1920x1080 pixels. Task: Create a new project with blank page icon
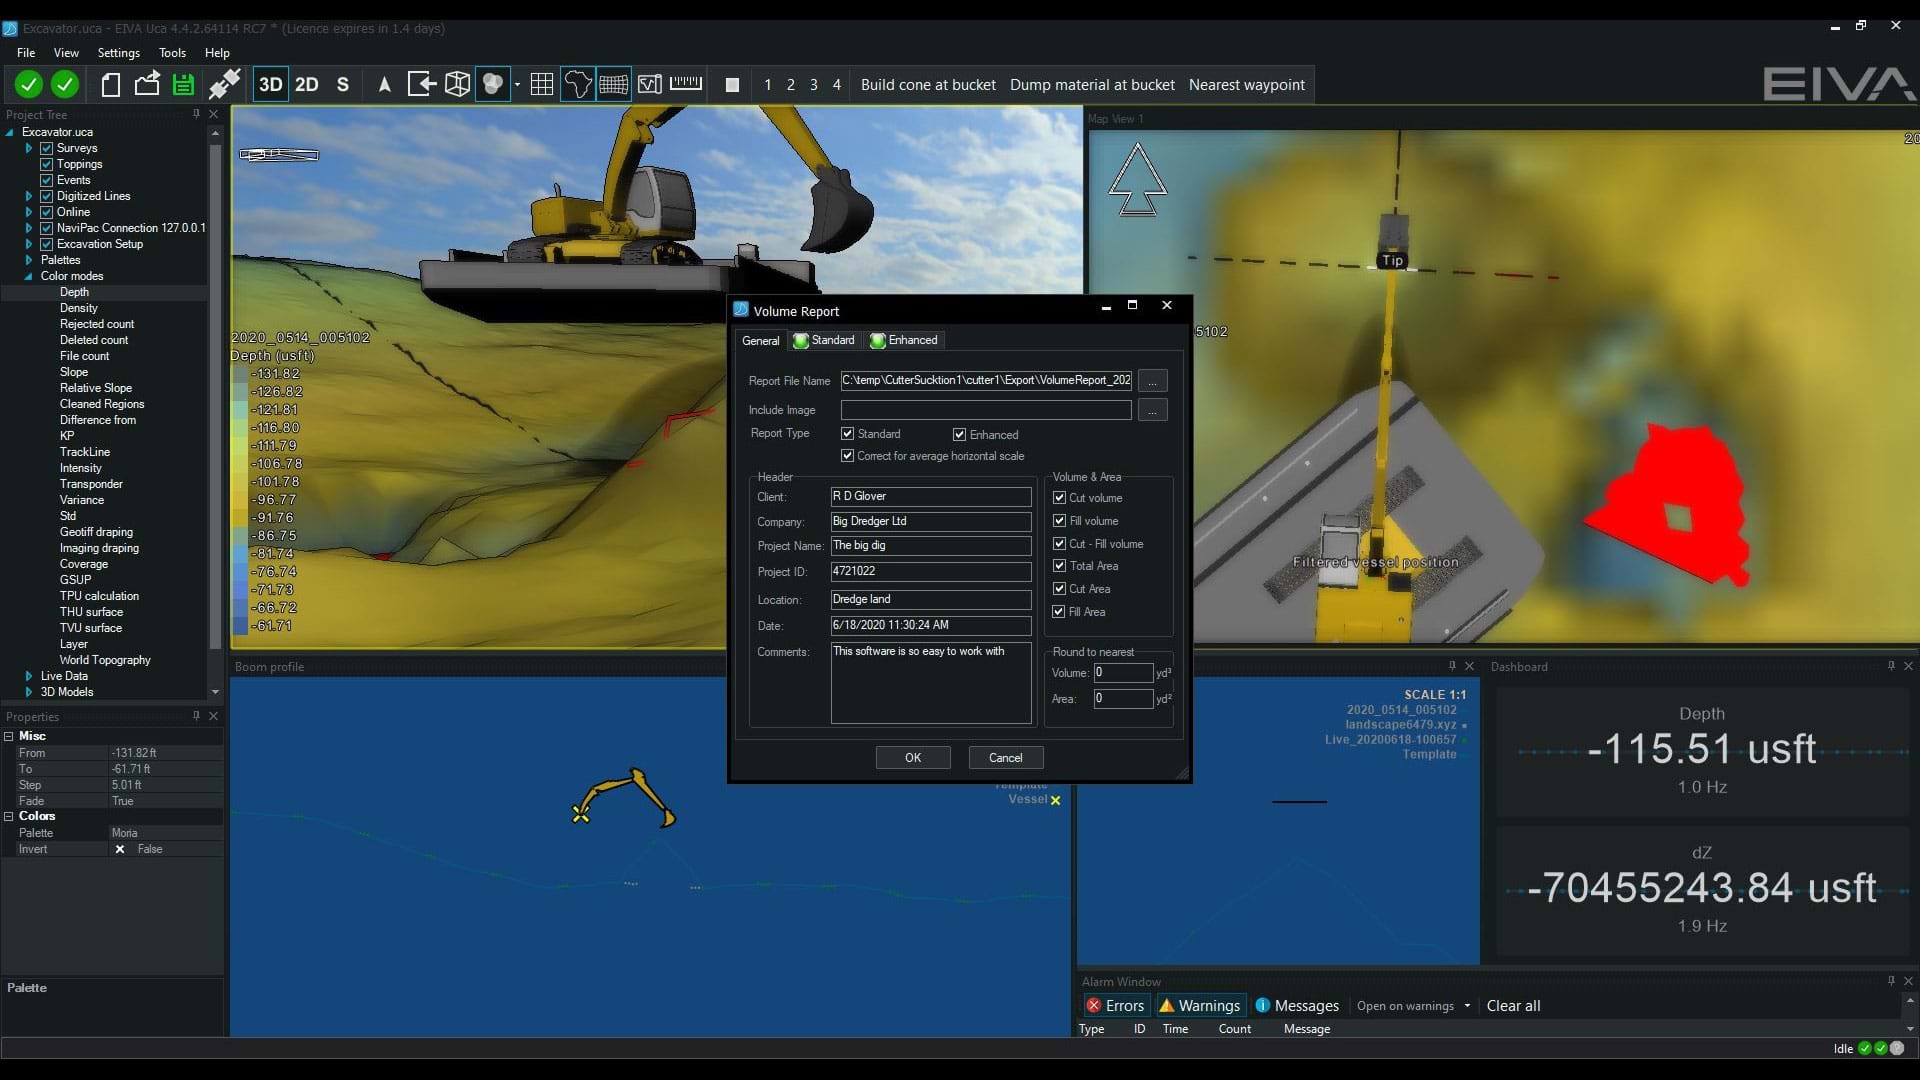[111, 85]
